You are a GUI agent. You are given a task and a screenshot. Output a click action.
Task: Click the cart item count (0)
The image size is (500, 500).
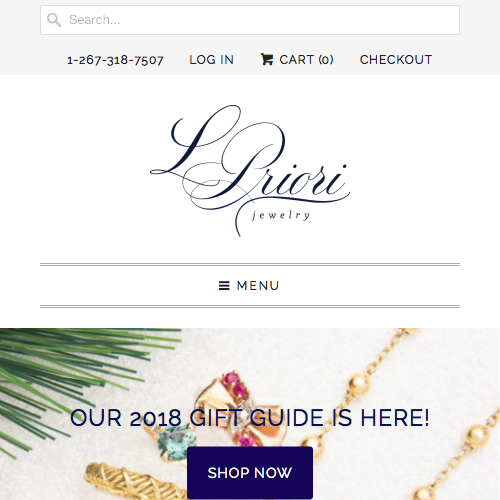326,60
